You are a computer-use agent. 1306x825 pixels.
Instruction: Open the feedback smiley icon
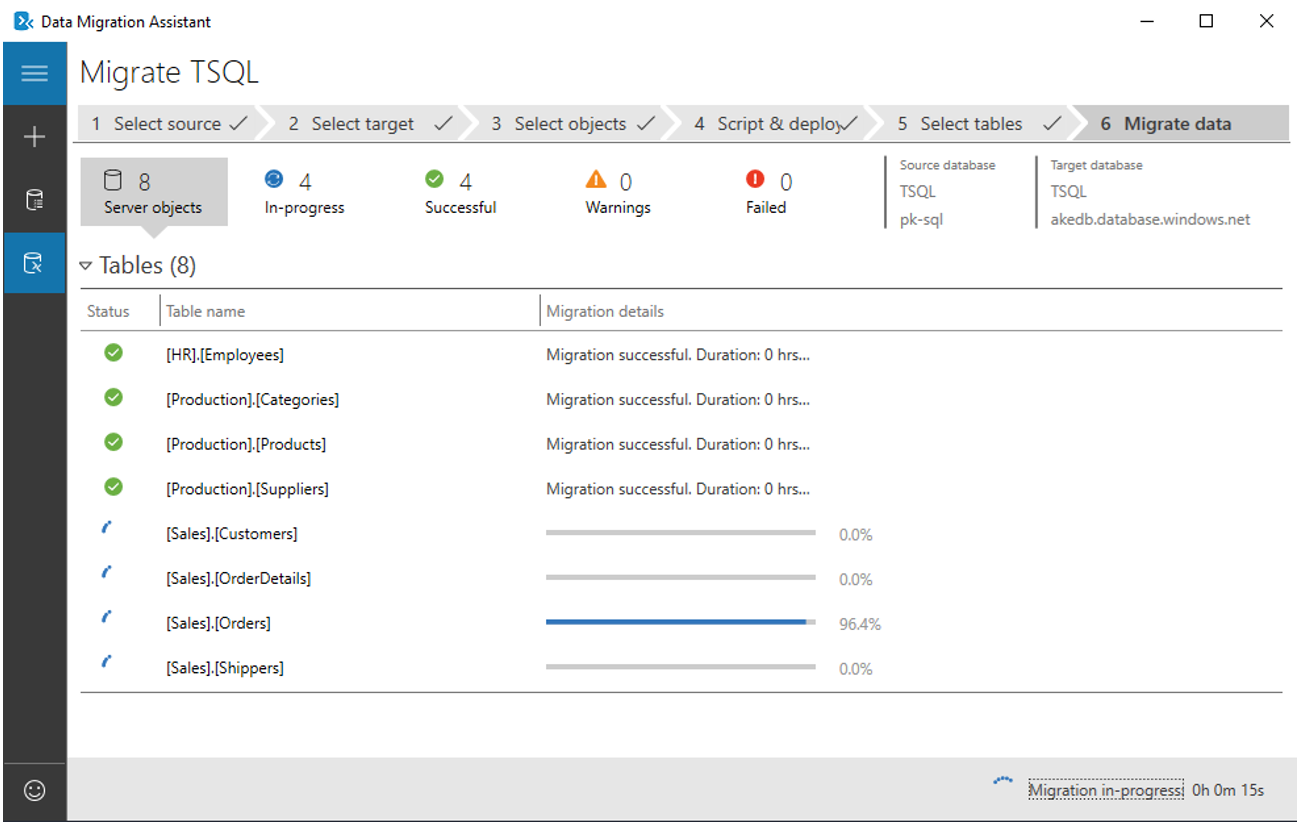click(35, 790)
